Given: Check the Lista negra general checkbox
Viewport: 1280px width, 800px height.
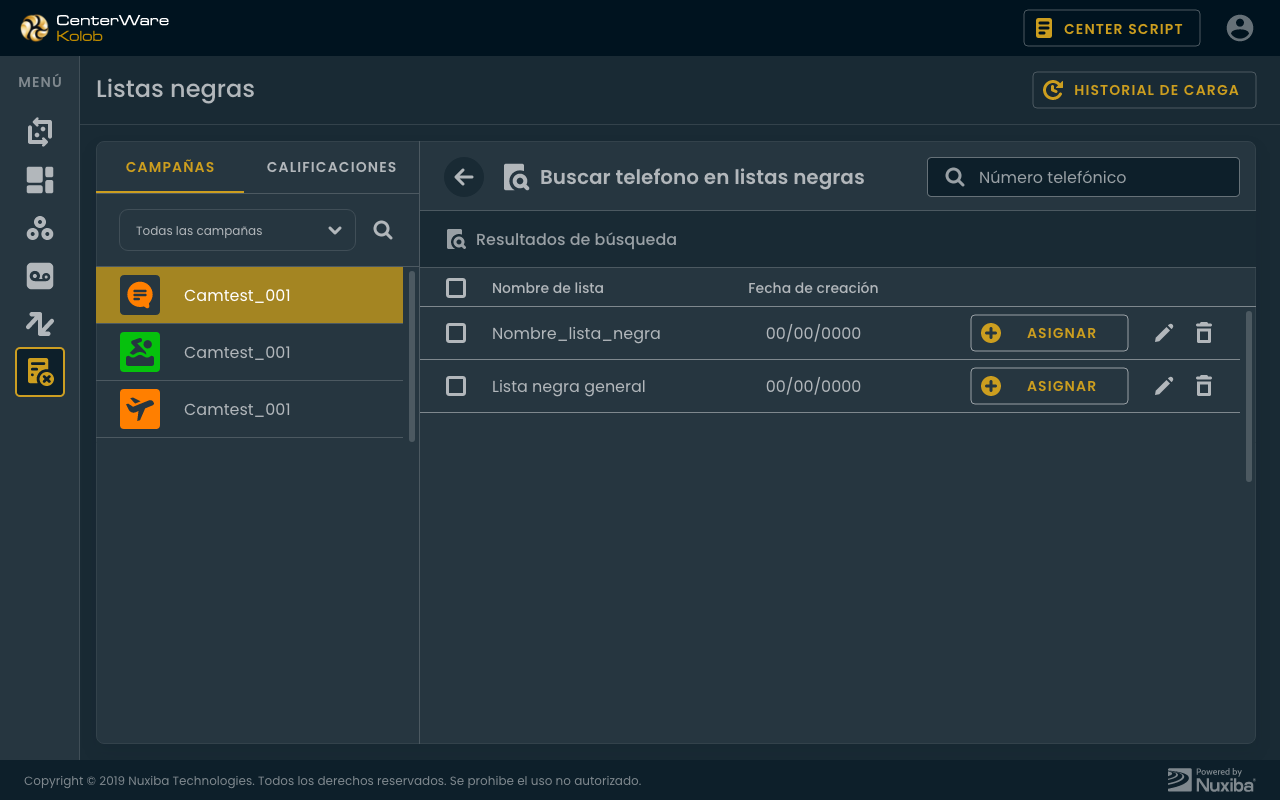Looking at the screenshot, I should pyautogui.click(x=456, y=386).
